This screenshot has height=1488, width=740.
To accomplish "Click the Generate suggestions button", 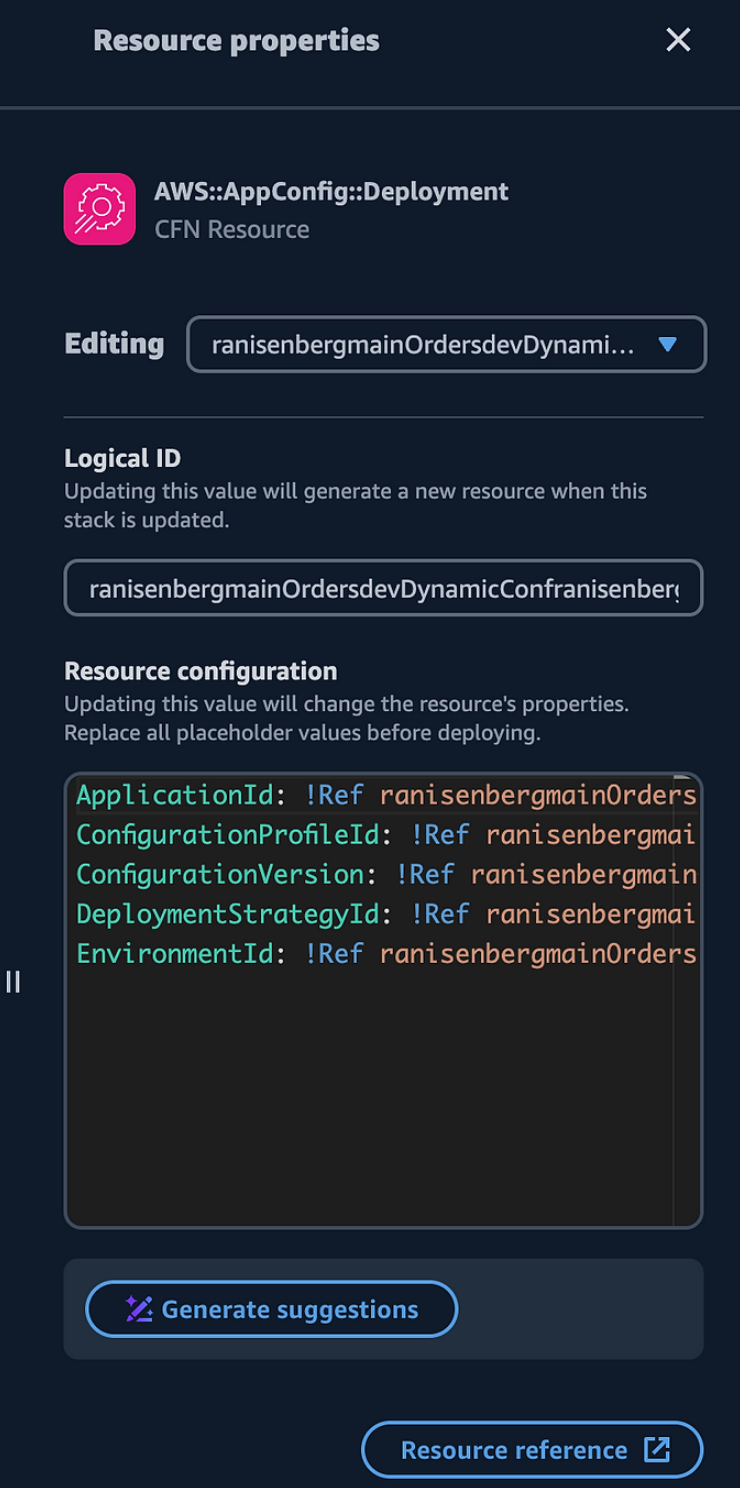I will point(272,1309).
